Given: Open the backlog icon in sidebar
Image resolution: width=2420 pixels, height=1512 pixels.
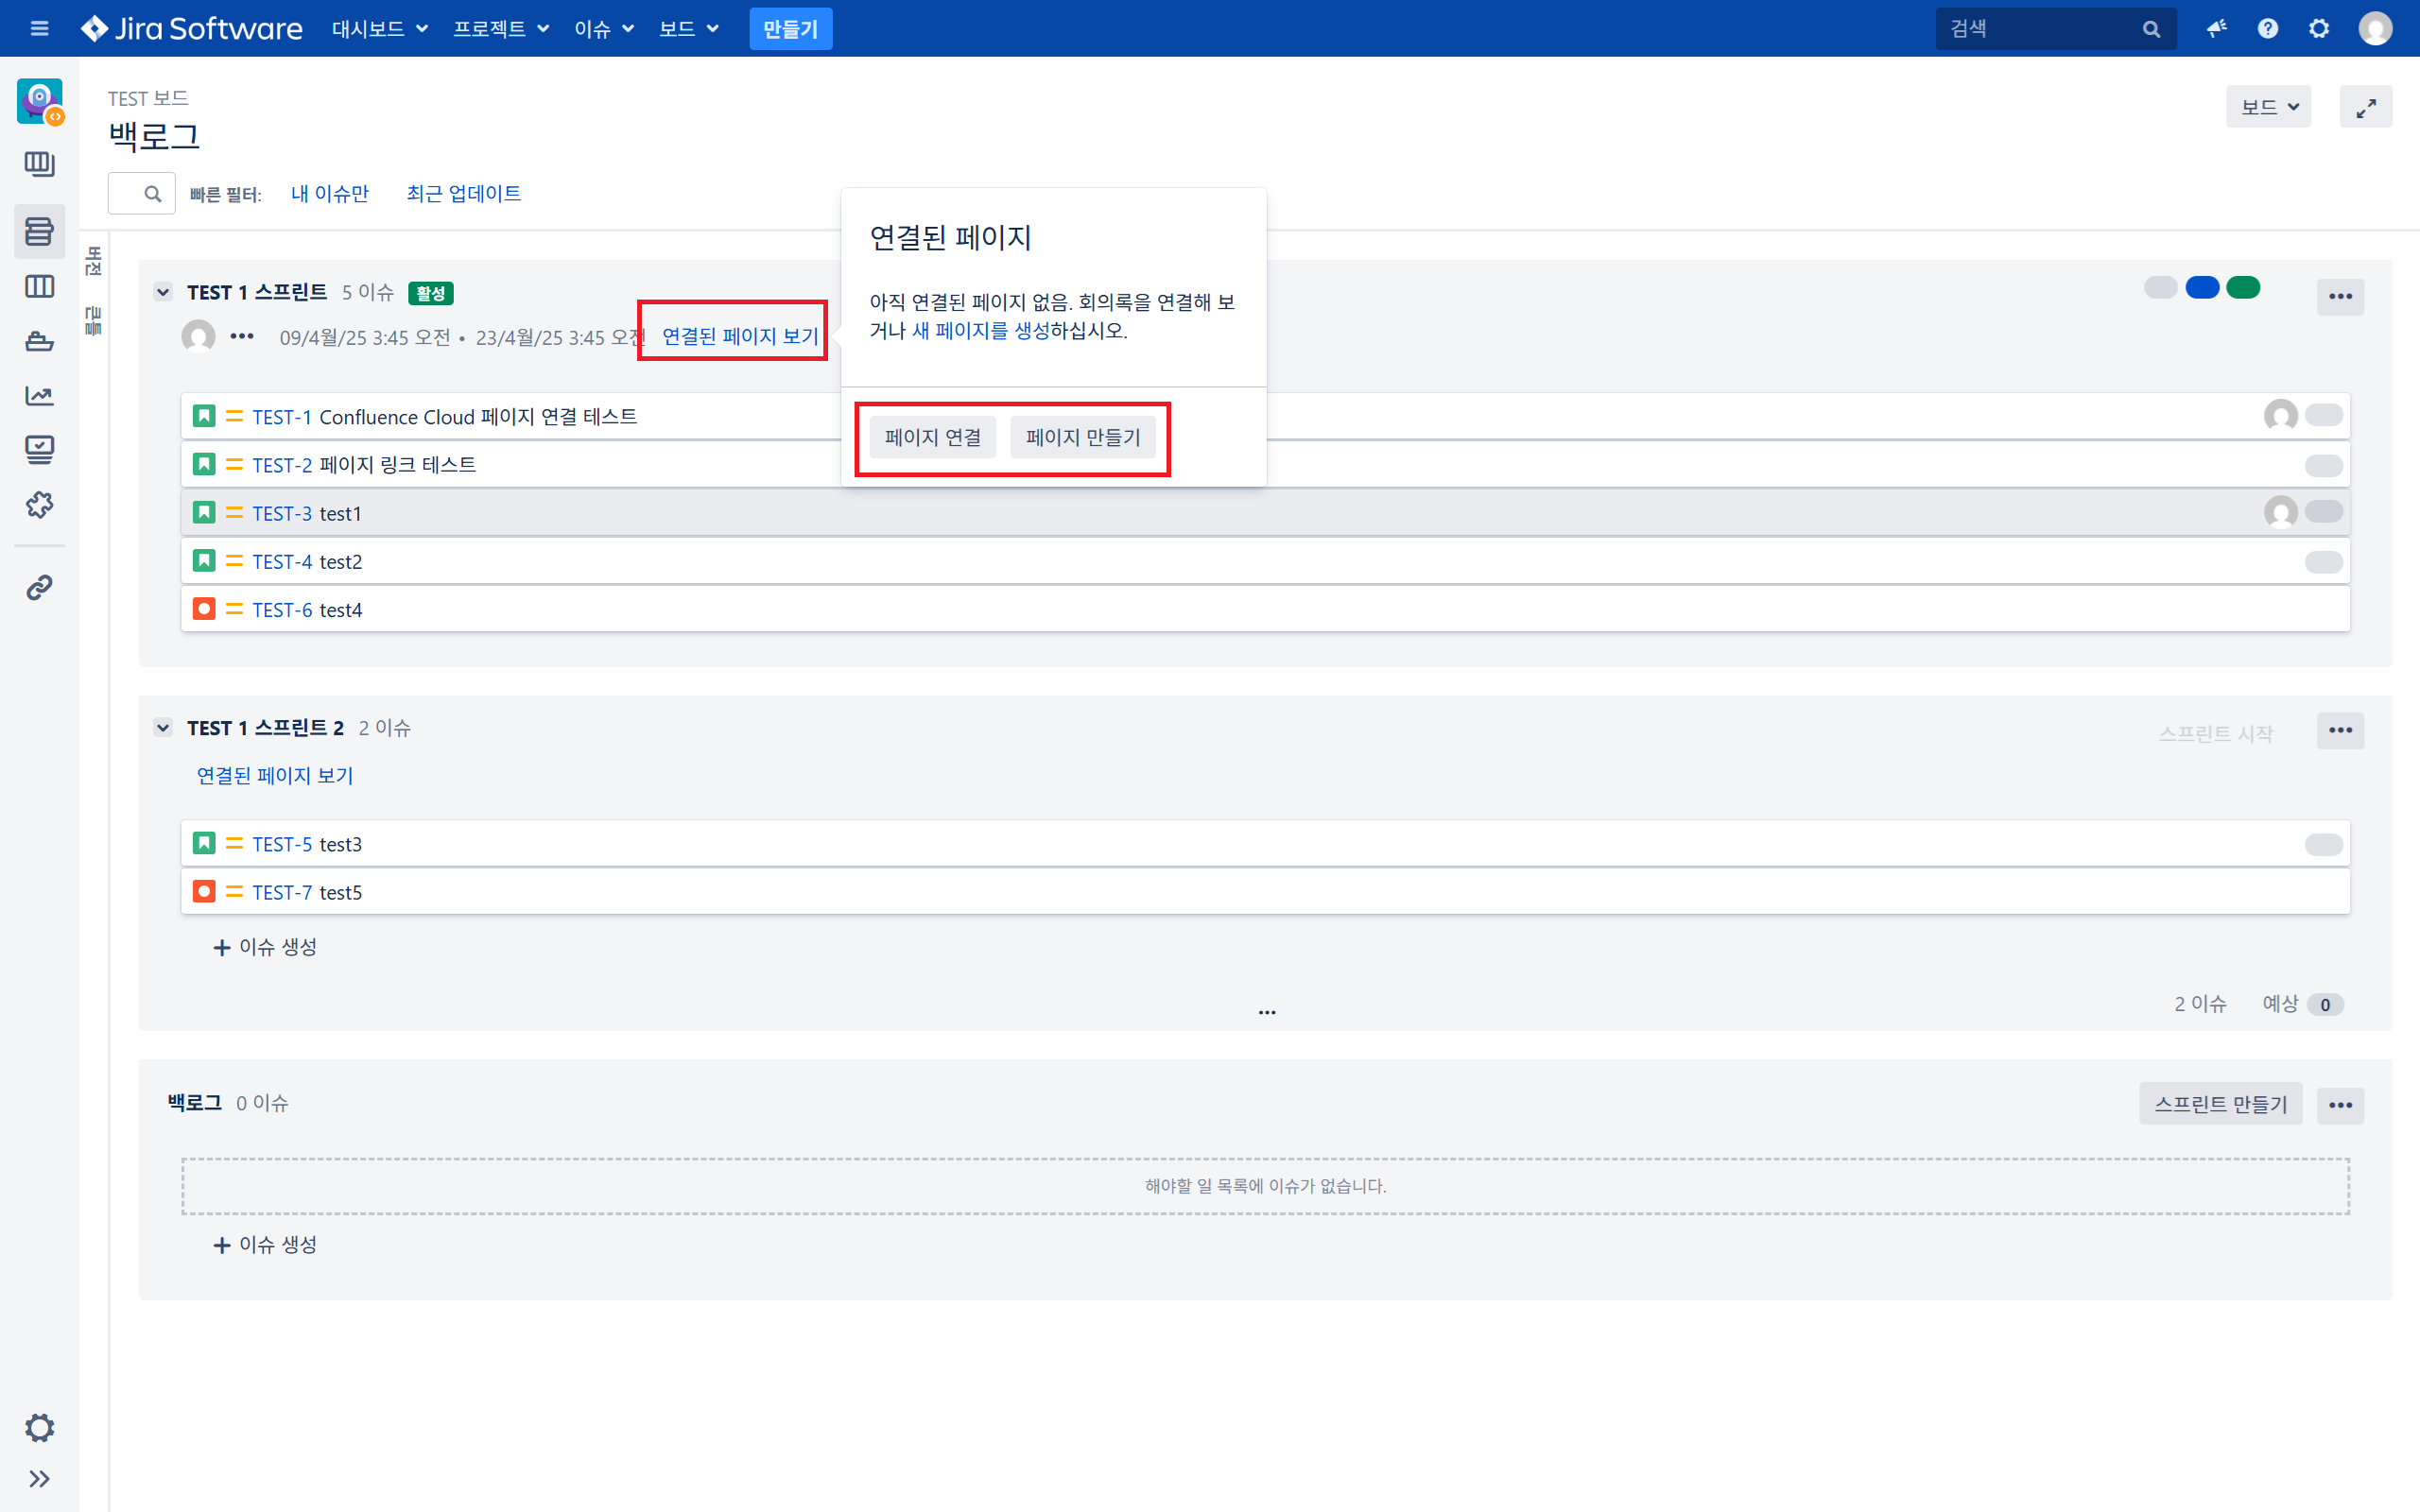Looking at the screenshot, I should pyautogui.click(x=39, y=232).
